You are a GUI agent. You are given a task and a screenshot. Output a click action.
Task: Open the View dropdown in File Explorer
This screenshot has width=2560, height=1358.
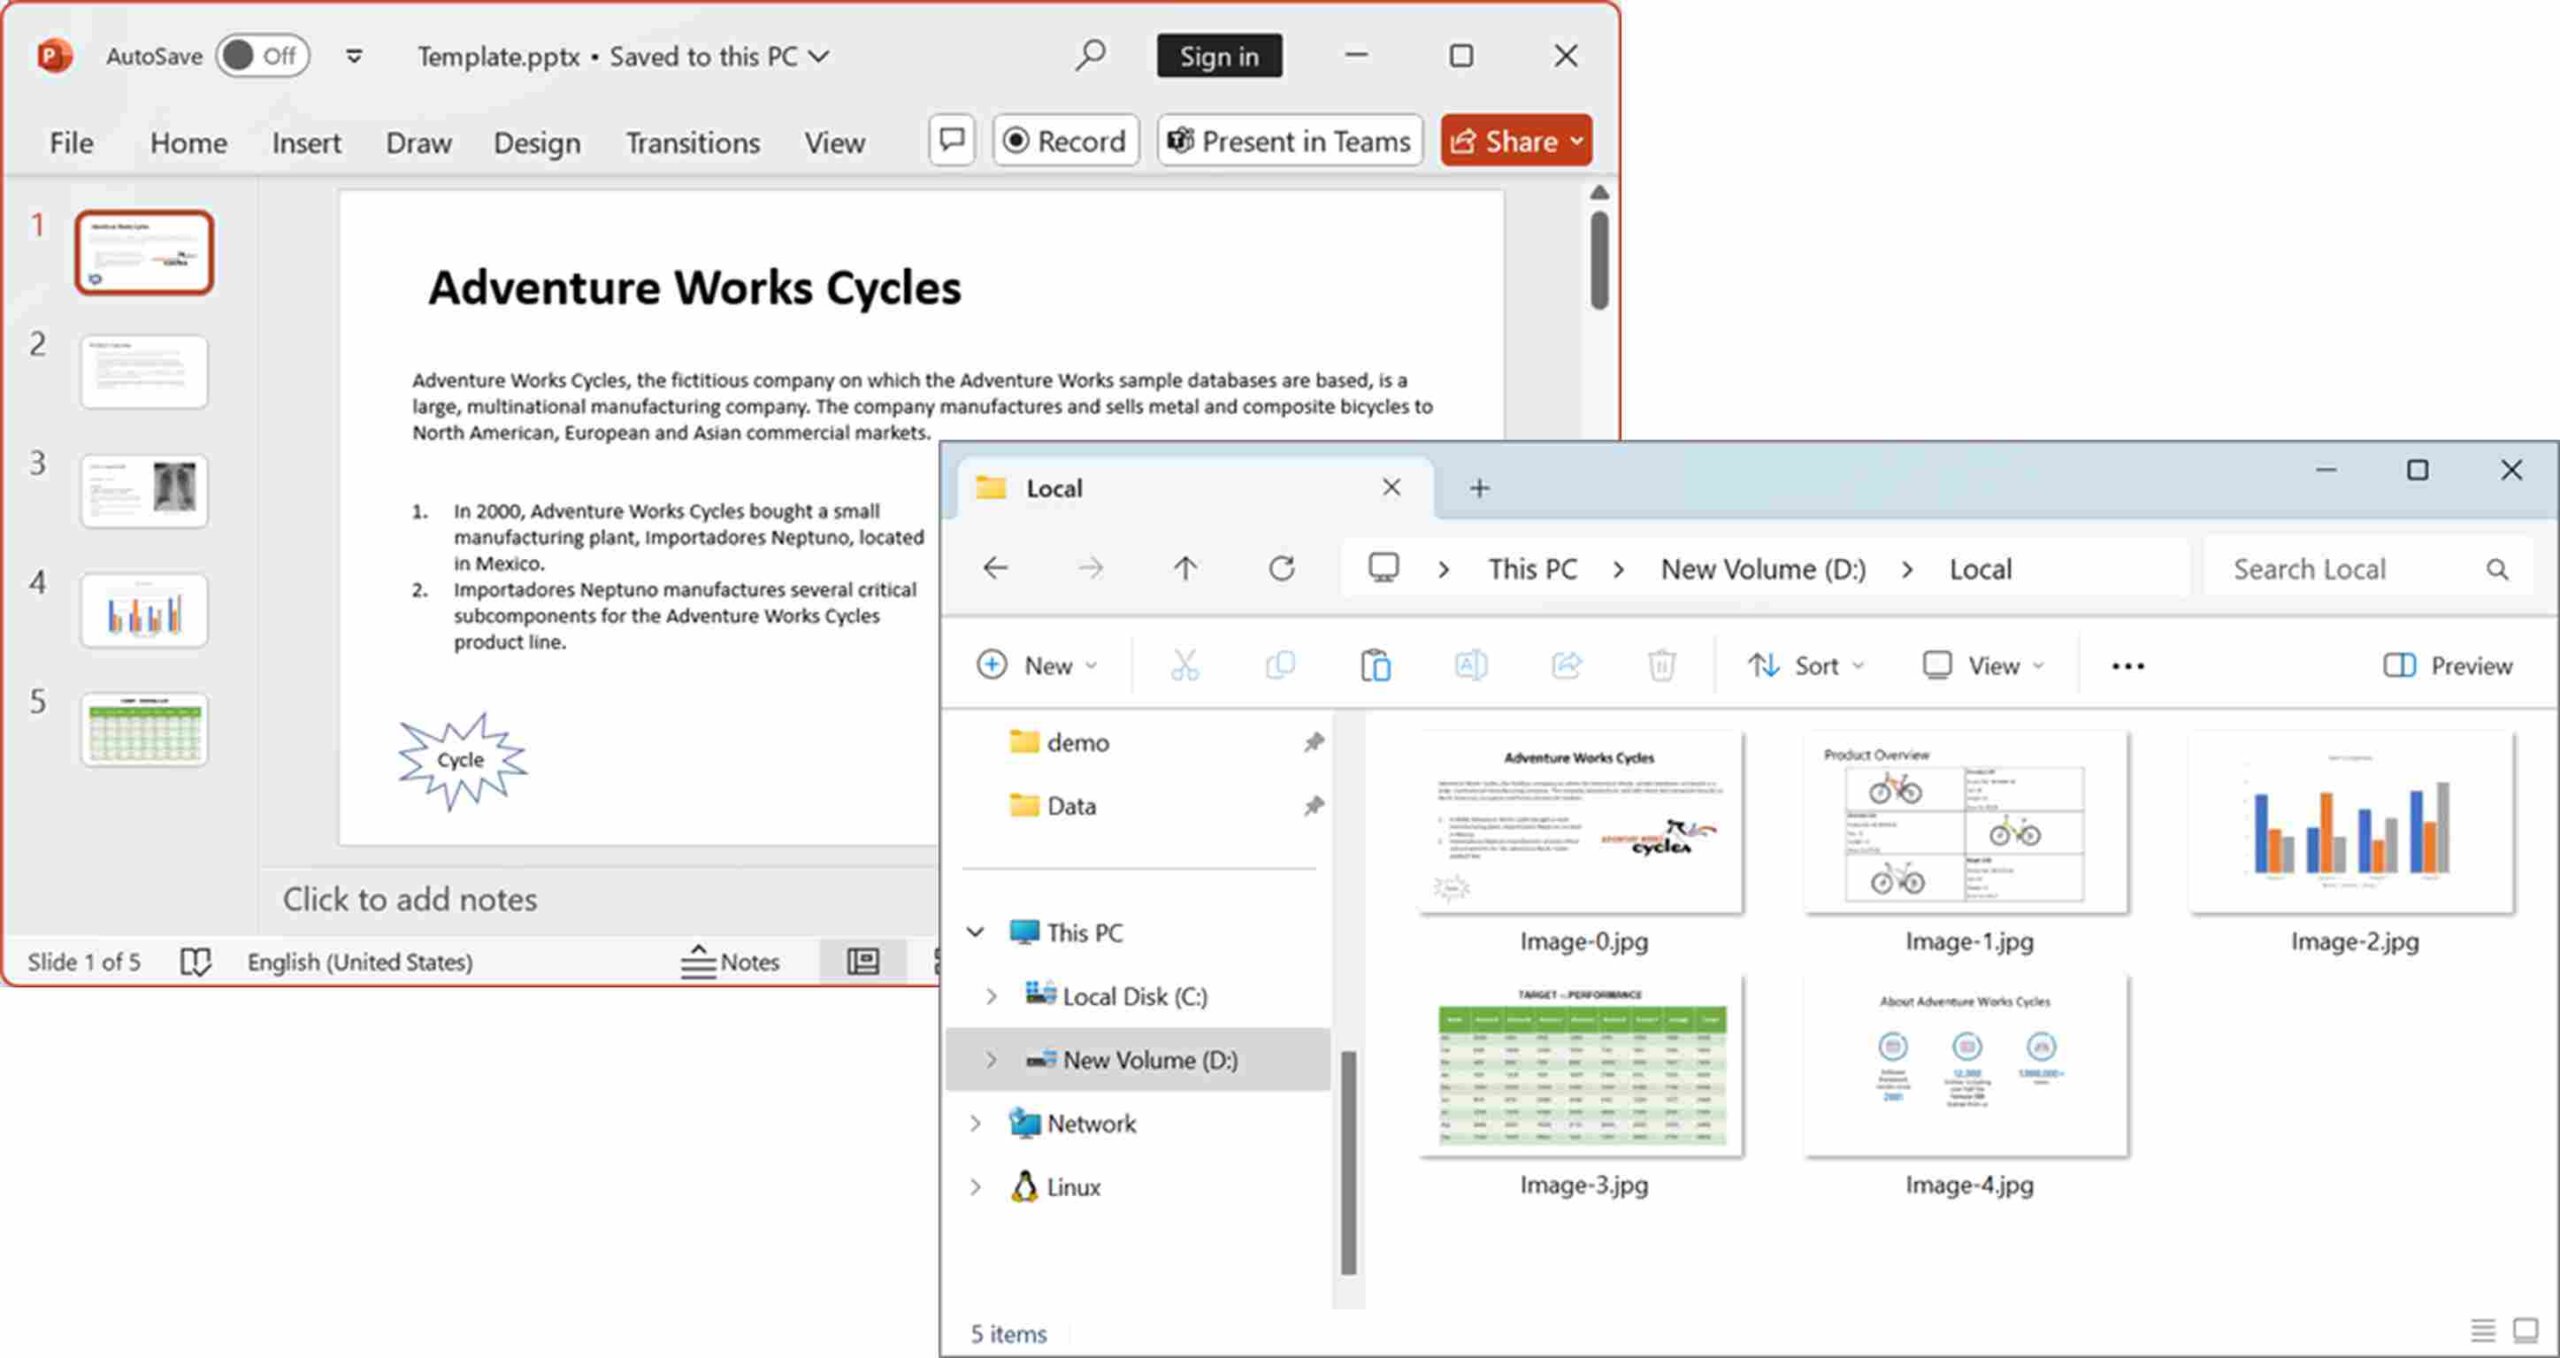[x=1983, y=666]
